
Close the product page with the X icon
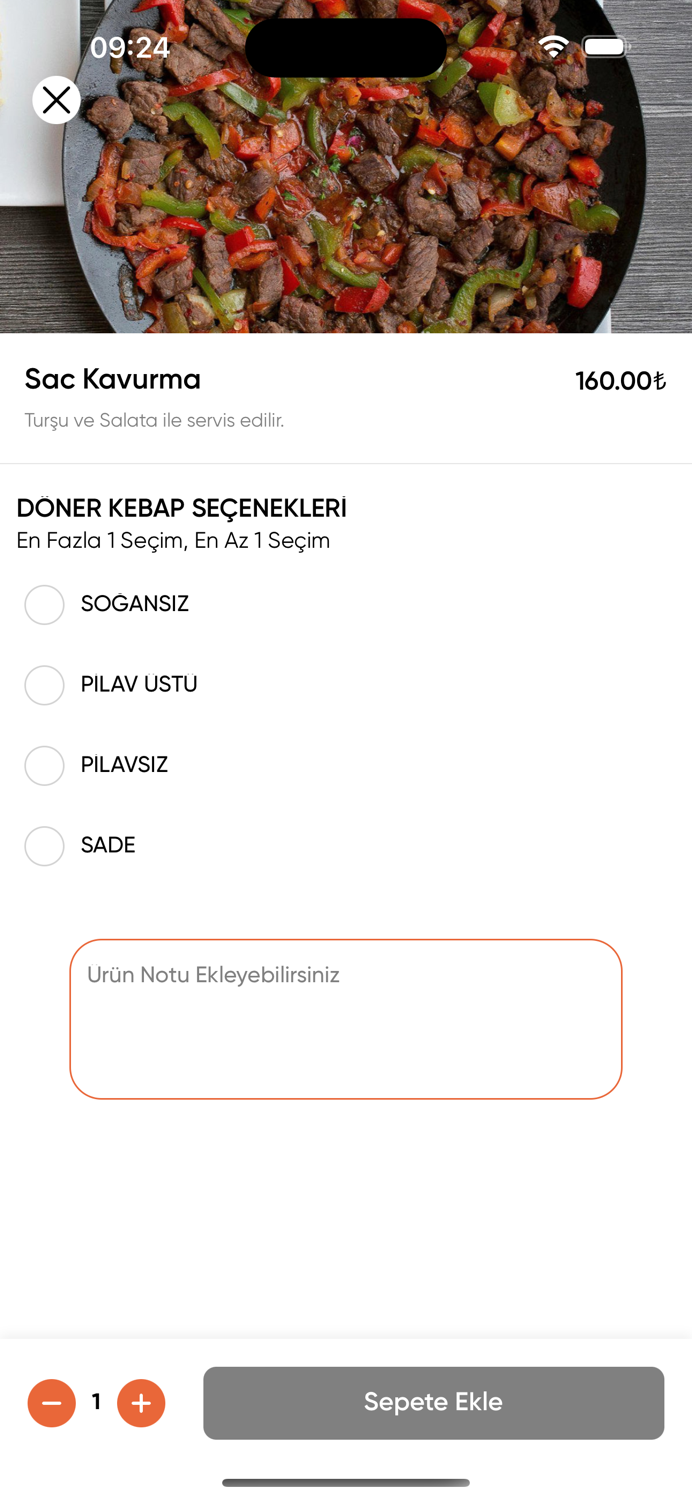[56, 100]
